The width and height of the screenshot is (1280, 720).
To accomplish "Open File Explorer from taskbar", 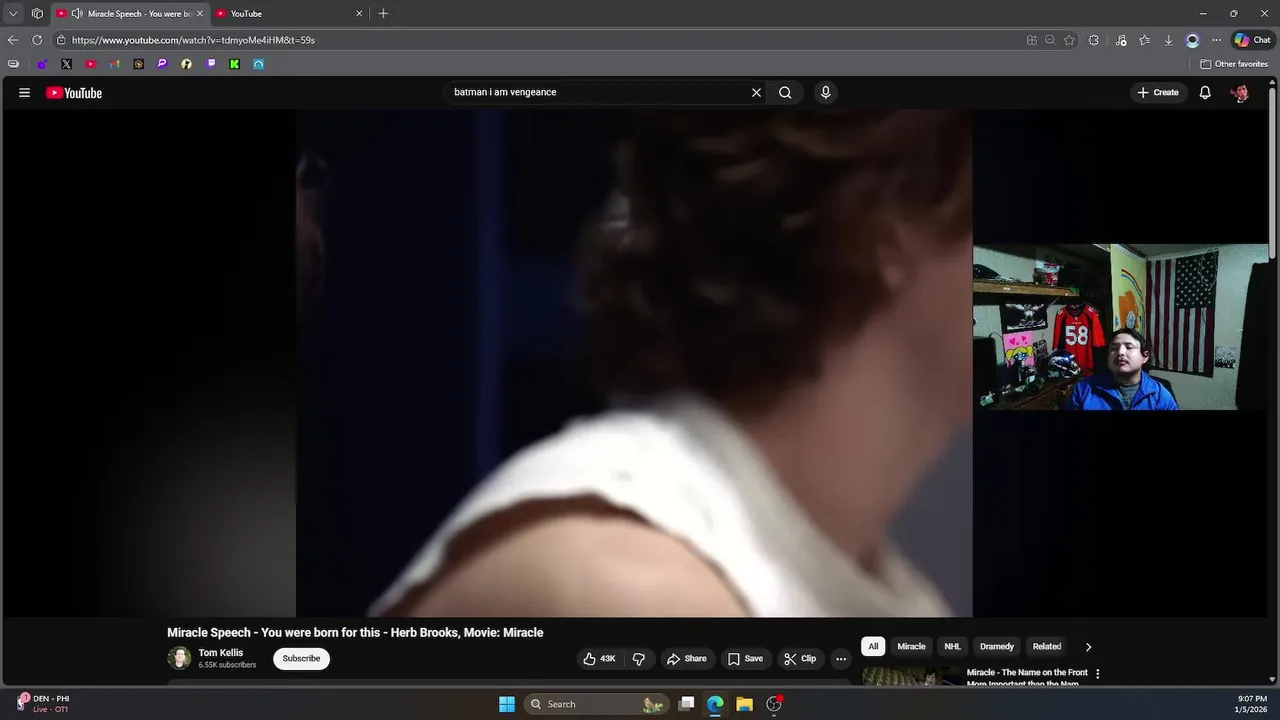I will point(744,704).
